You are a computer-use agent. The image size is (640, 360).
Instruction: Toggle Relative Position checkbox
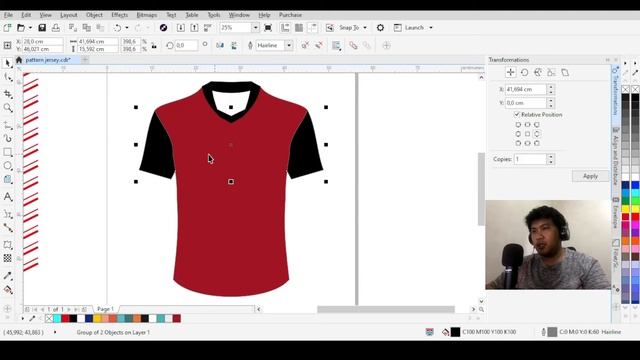pyautogui.click(x=517, y=115)
